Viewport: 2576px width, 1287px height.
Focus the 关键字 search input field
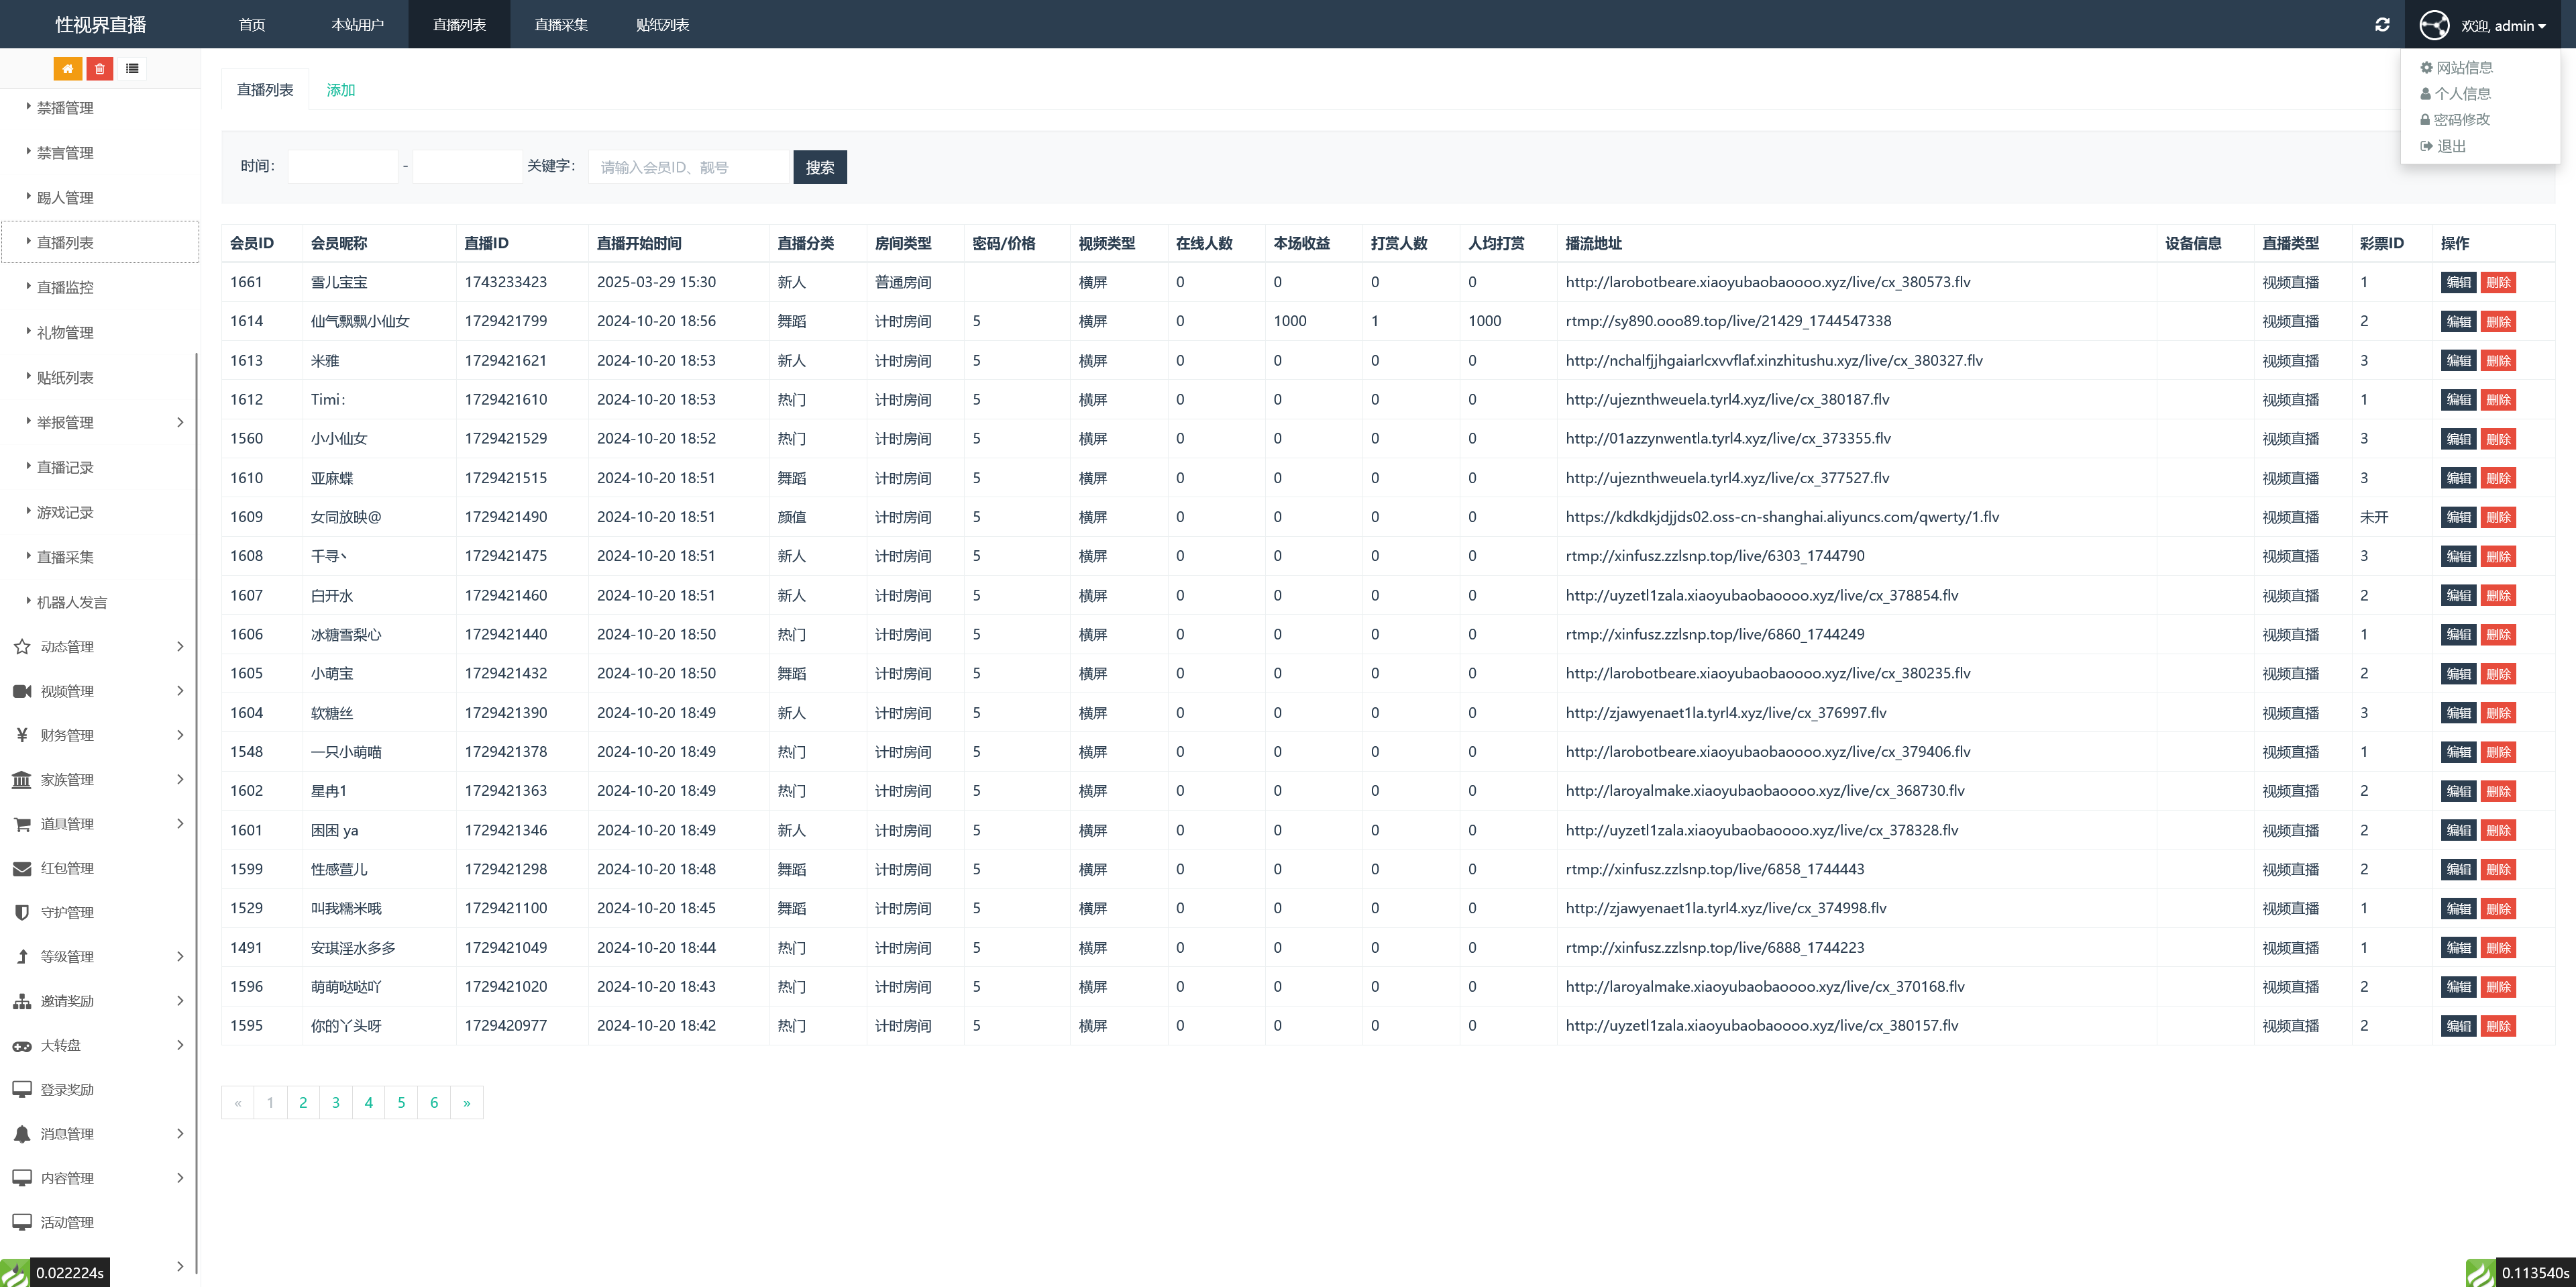click(x=690, y=167)
